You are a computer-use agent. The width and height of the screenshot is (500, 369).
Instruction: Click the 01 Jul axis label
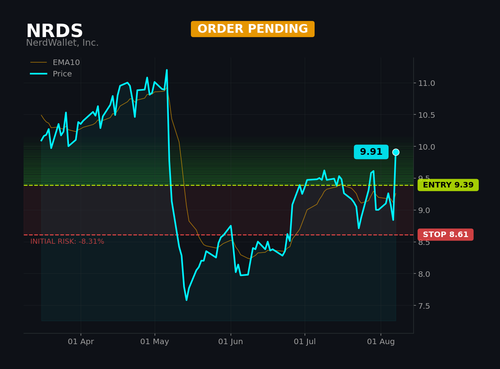point(305,342)
